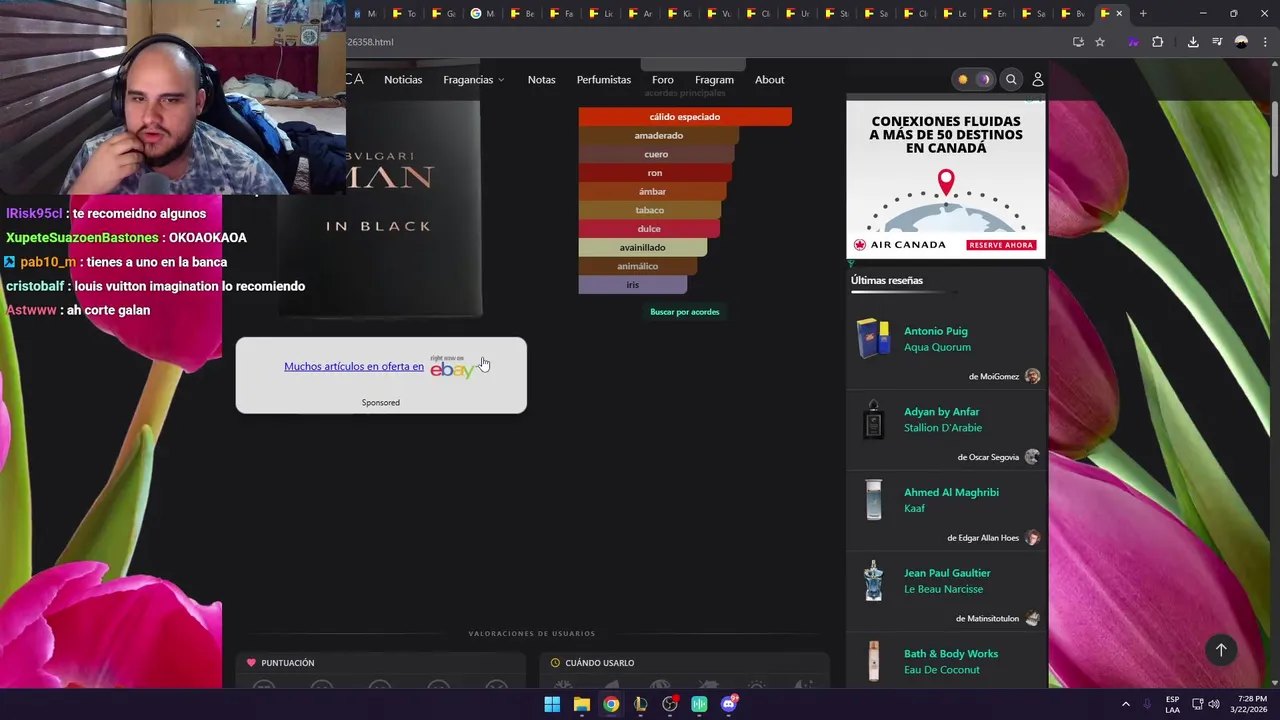
Task: Switch to the Google 'G' browser tab
Action: coord(483,13)
